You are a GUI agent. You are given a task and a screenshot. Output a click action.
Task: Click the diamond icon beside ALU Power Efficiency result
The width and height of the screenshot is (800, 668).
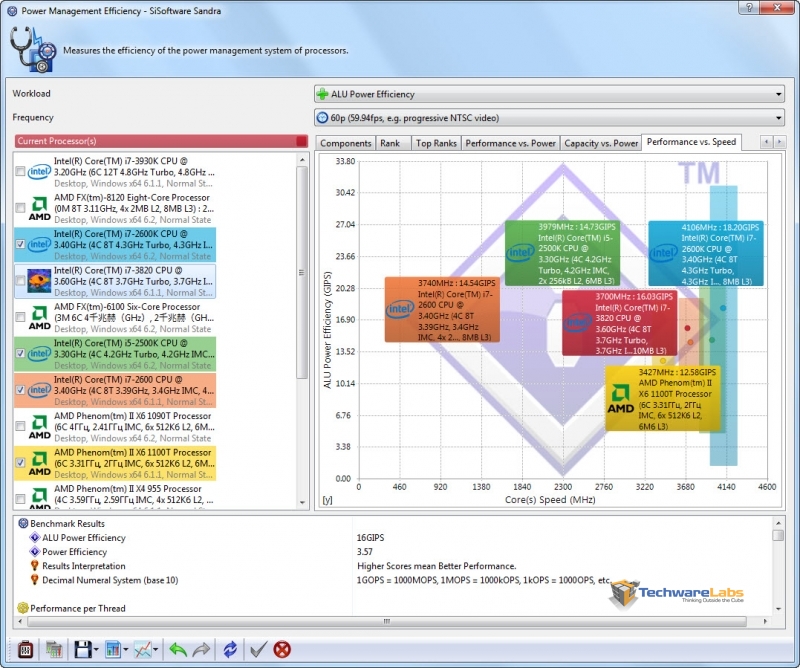tap(35, 537)
